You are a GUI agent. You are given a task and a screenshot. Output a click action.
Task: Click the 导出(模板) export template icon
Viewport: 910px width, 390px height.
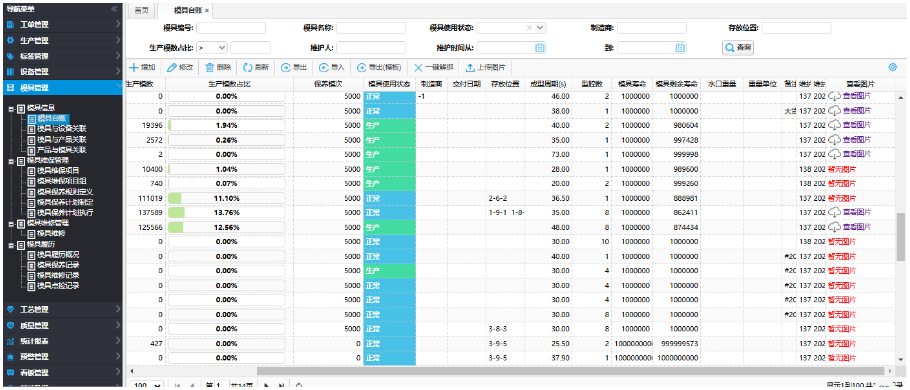pyautogui.click(x=362, y=67)
